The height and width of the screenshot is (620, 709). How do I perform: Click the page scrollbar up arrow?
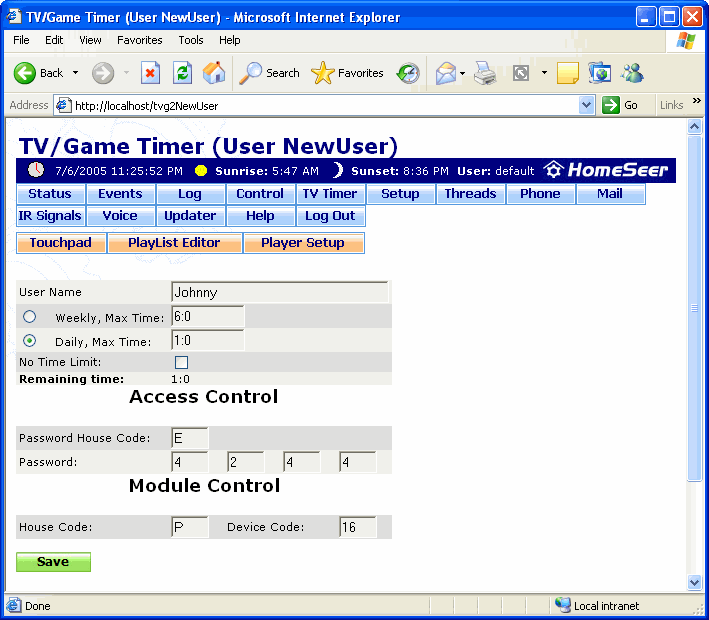click(x=694, y=127)
